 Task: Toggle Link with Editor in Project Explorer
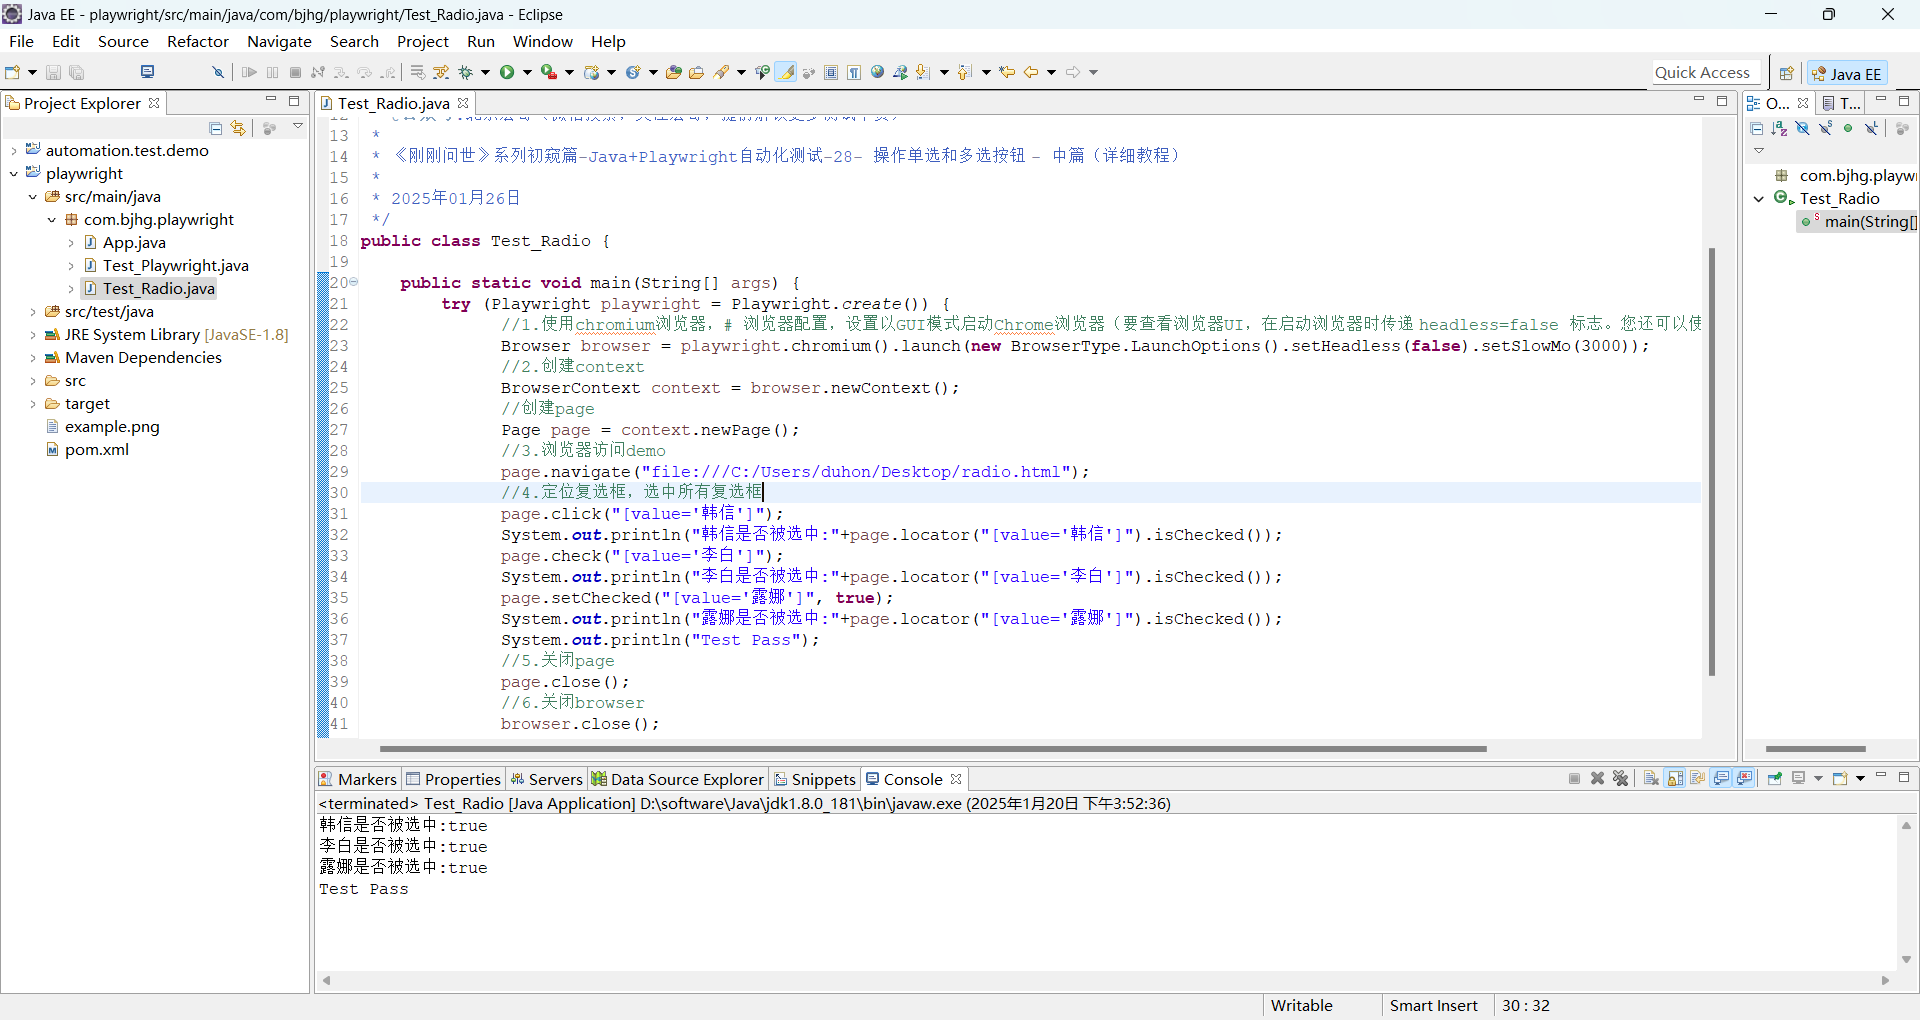[x=238, y=128]
